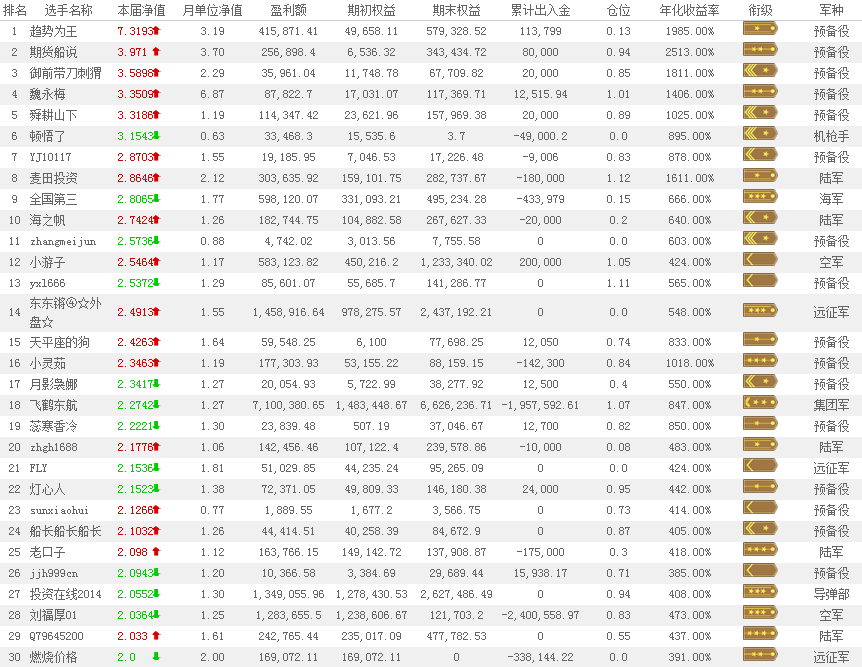Click ending equity 29,689.44 for jjh999cn

pos(456,574)
